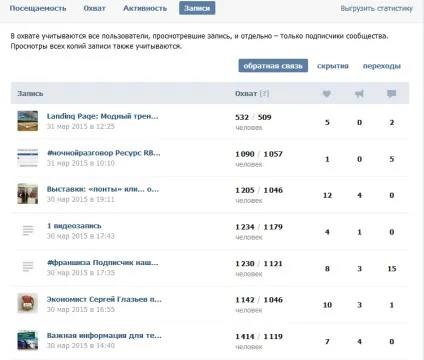Open post '#ночнойразговор Ресурс RB...'
Viewport: 424px width, 360px height.
[104, 153]
